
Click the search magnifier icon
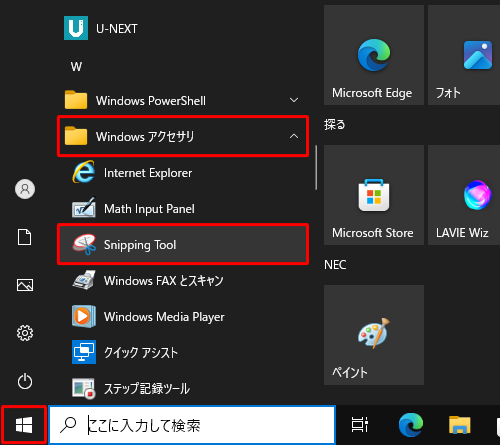tap(68, 425)
